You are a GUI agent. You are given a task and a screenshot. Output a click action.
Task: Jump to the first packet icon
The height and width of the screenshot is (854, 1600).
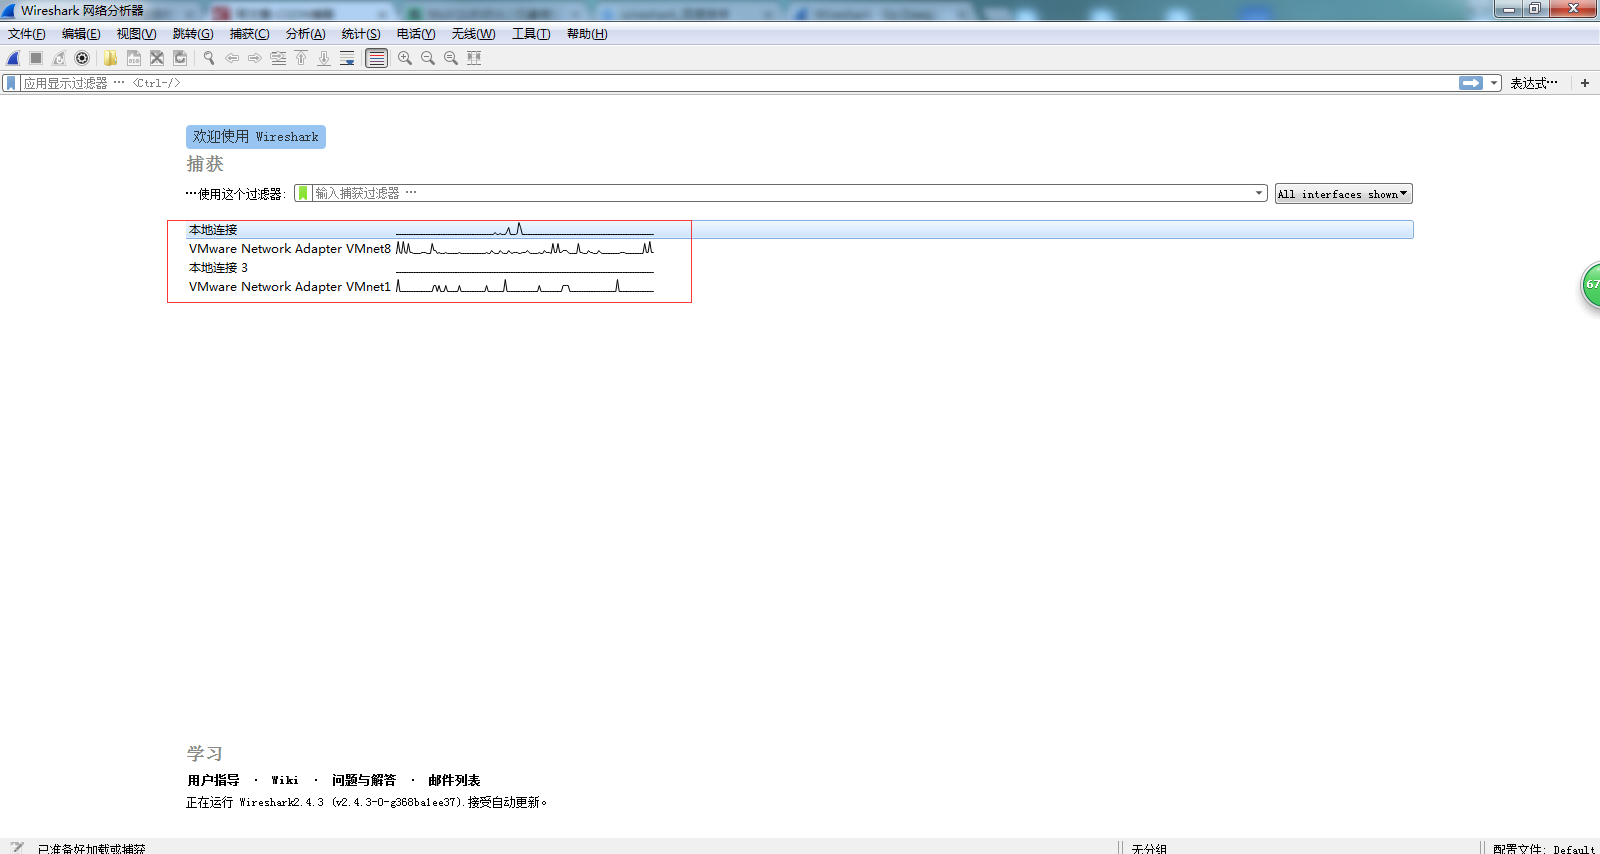pyautogui.click(x=301, y=58)
